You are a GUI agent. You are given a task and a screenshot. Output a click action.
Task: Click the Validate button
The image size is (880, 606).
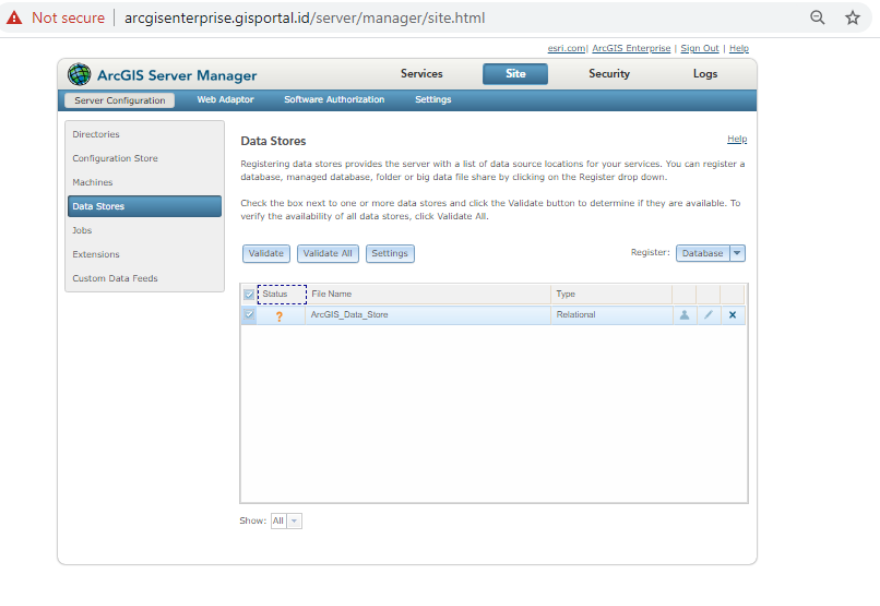point(266,253)
